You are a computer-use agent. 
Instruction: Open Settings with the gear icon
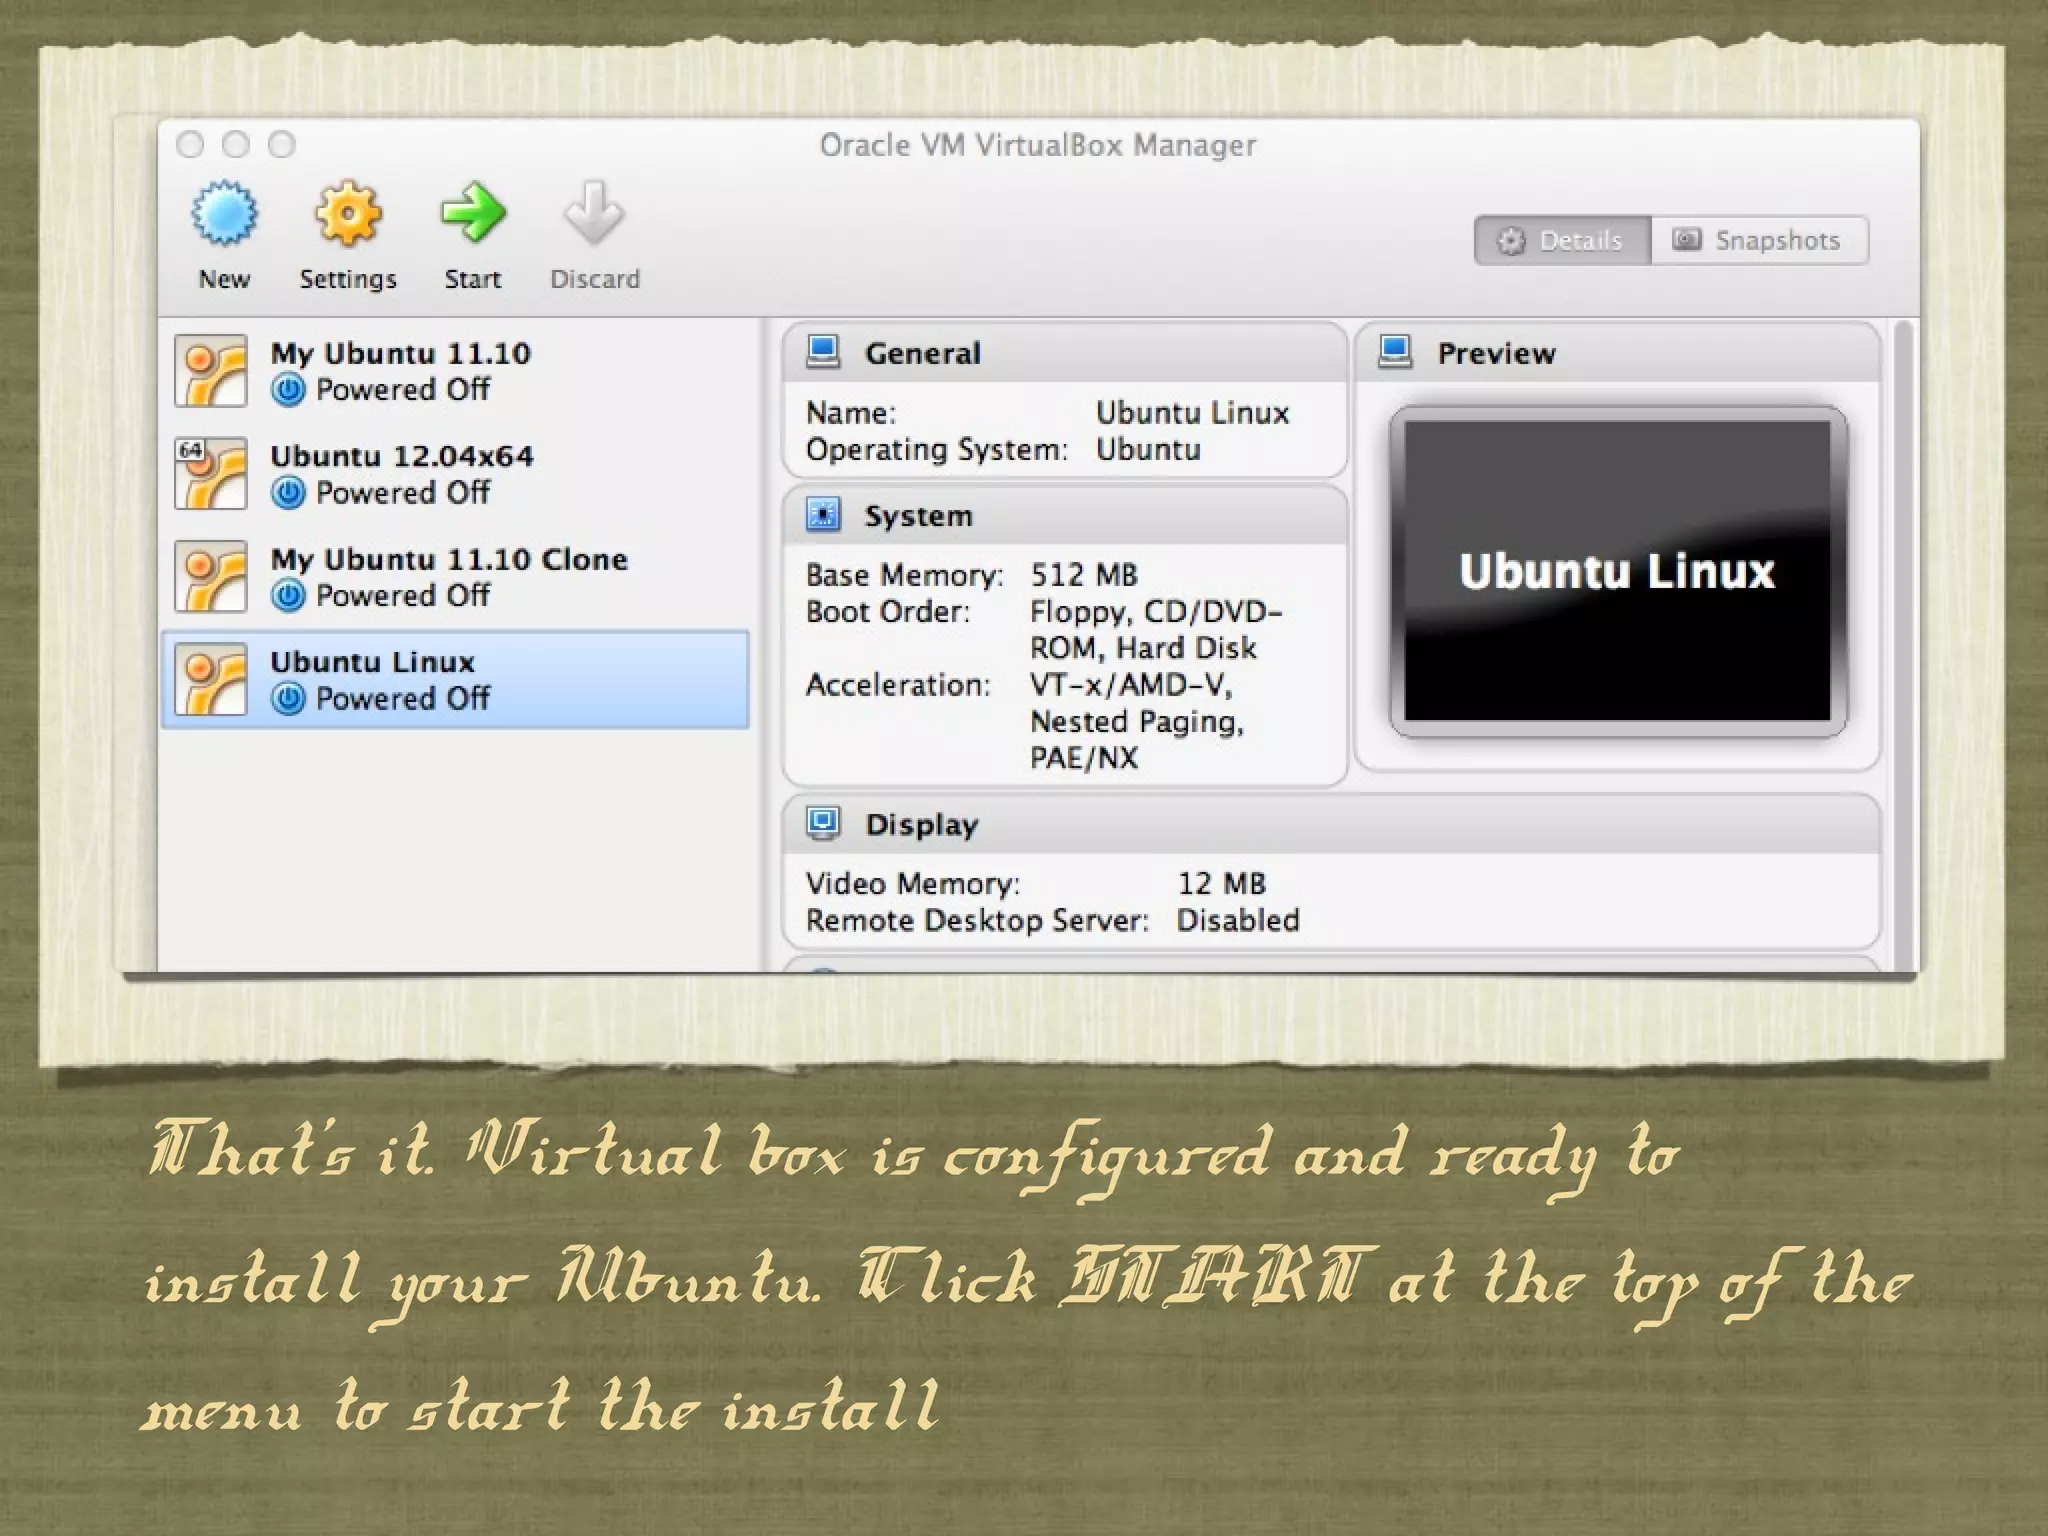pos(348,214)
